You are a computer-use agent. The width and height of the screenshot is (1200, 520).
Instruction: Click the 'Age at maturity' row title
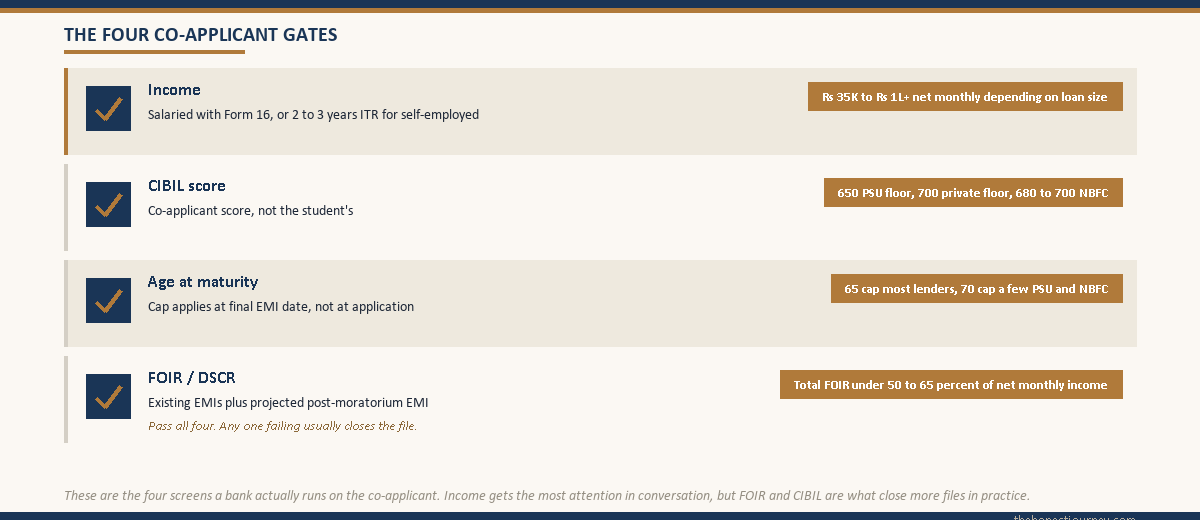203,282
